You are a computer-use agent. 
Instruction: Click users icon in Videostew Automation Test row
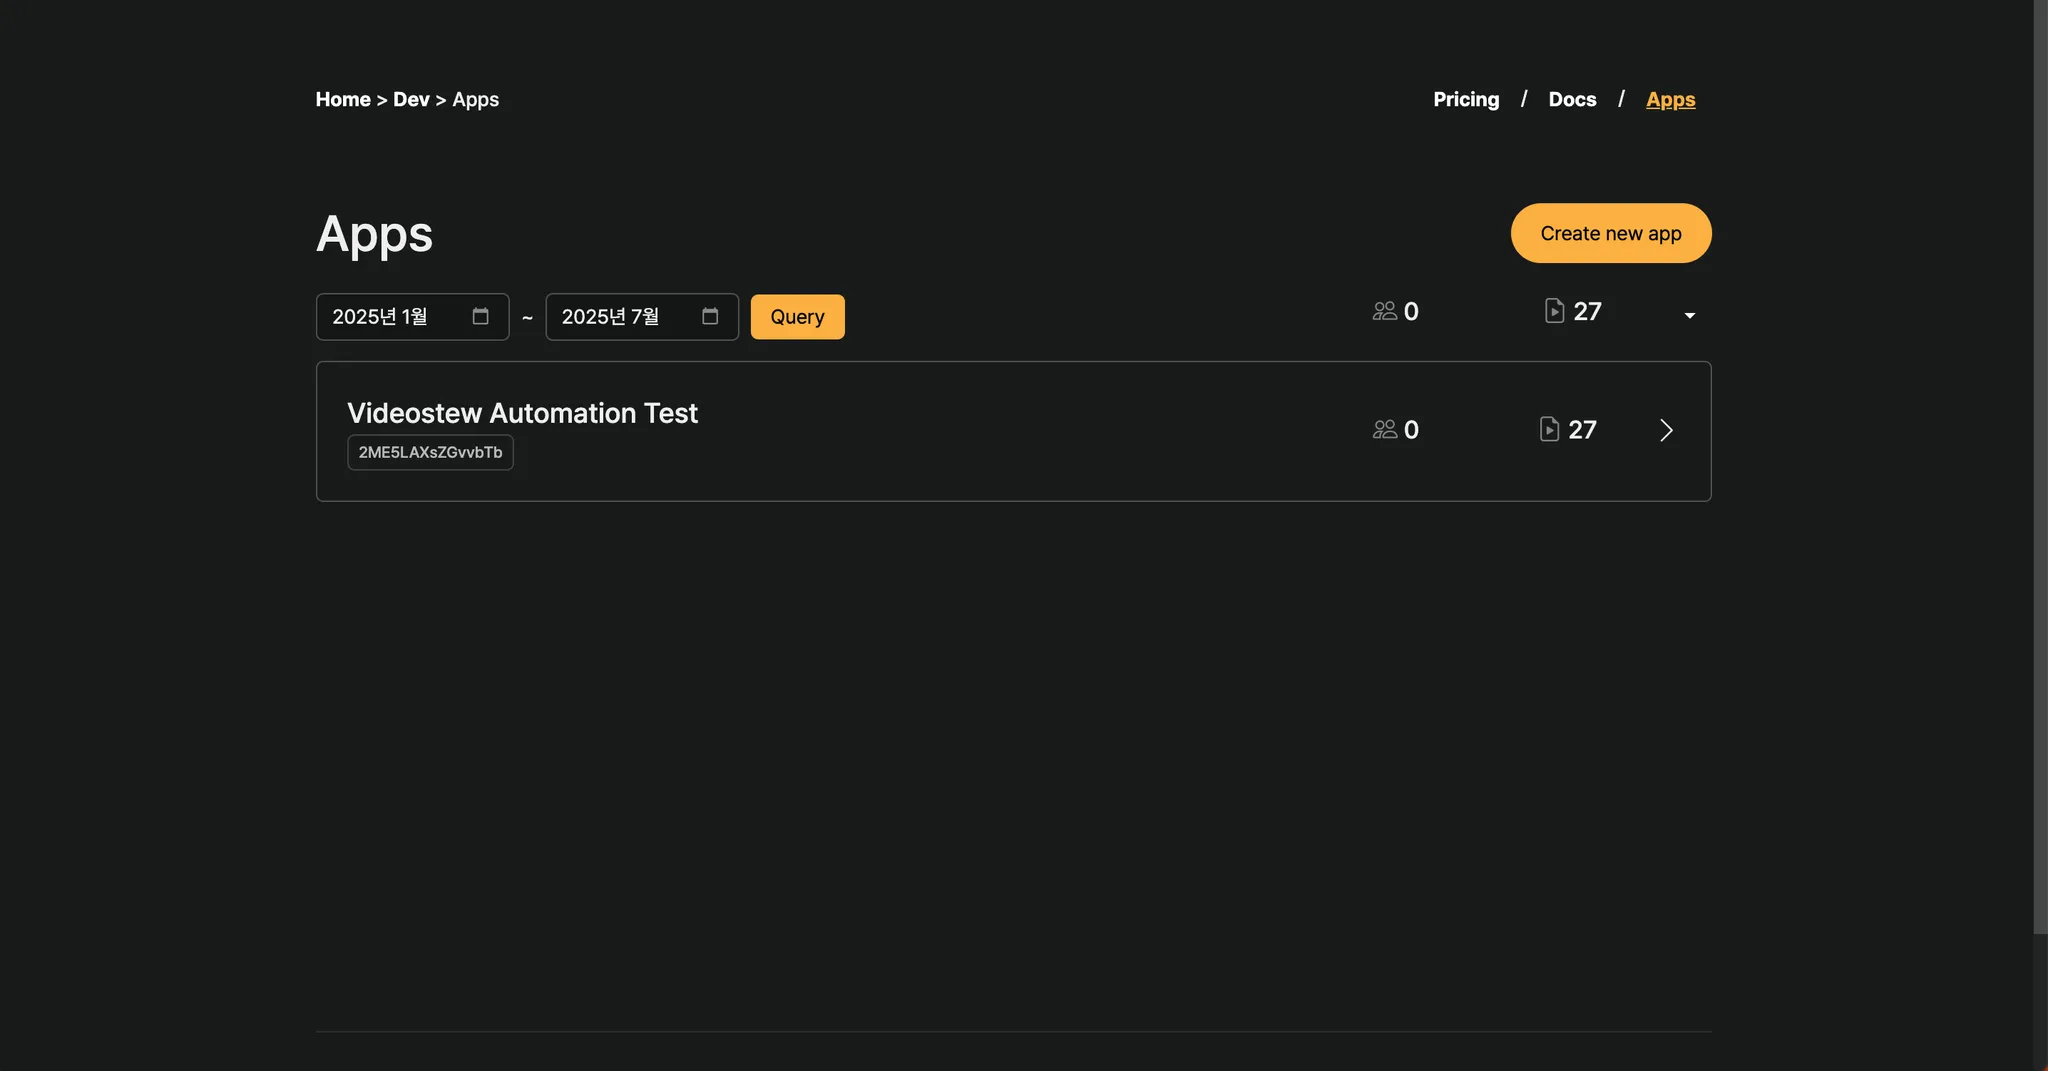[1384, 429]
